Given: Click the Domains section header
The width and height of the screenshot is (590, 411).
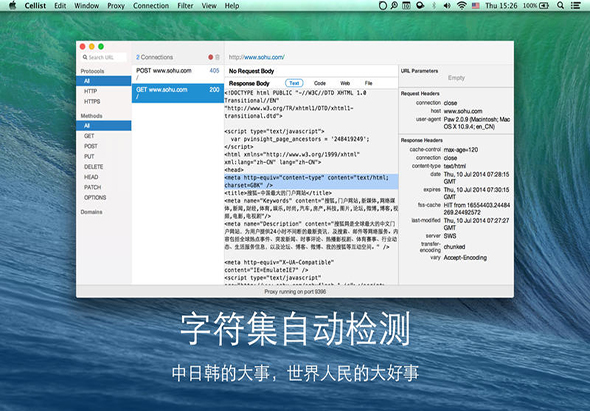Looking at the screenshot, I should pos(91,212).
